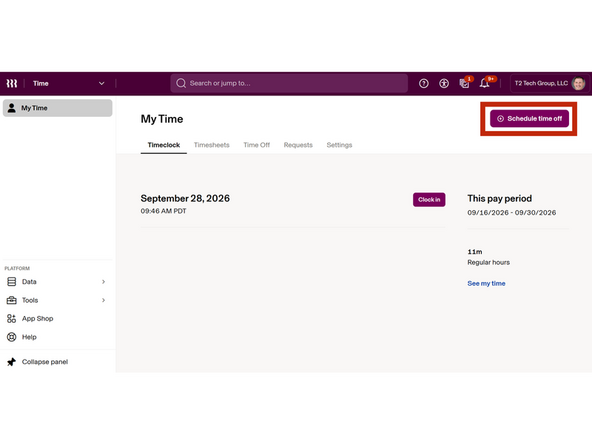This screenshot has height=444, width=592.
Task: Click the plus icon in Schedule time off
Action: point(500,119)
